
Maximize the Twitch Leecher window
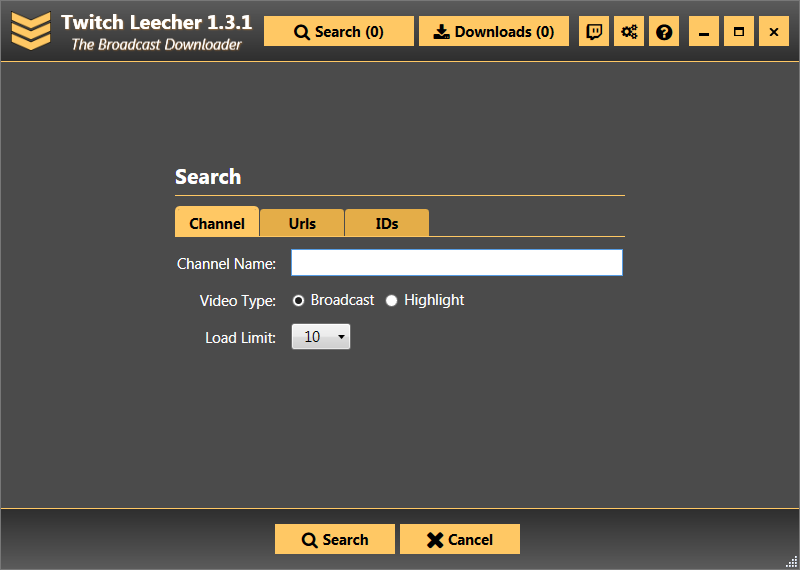click(739, 32)
